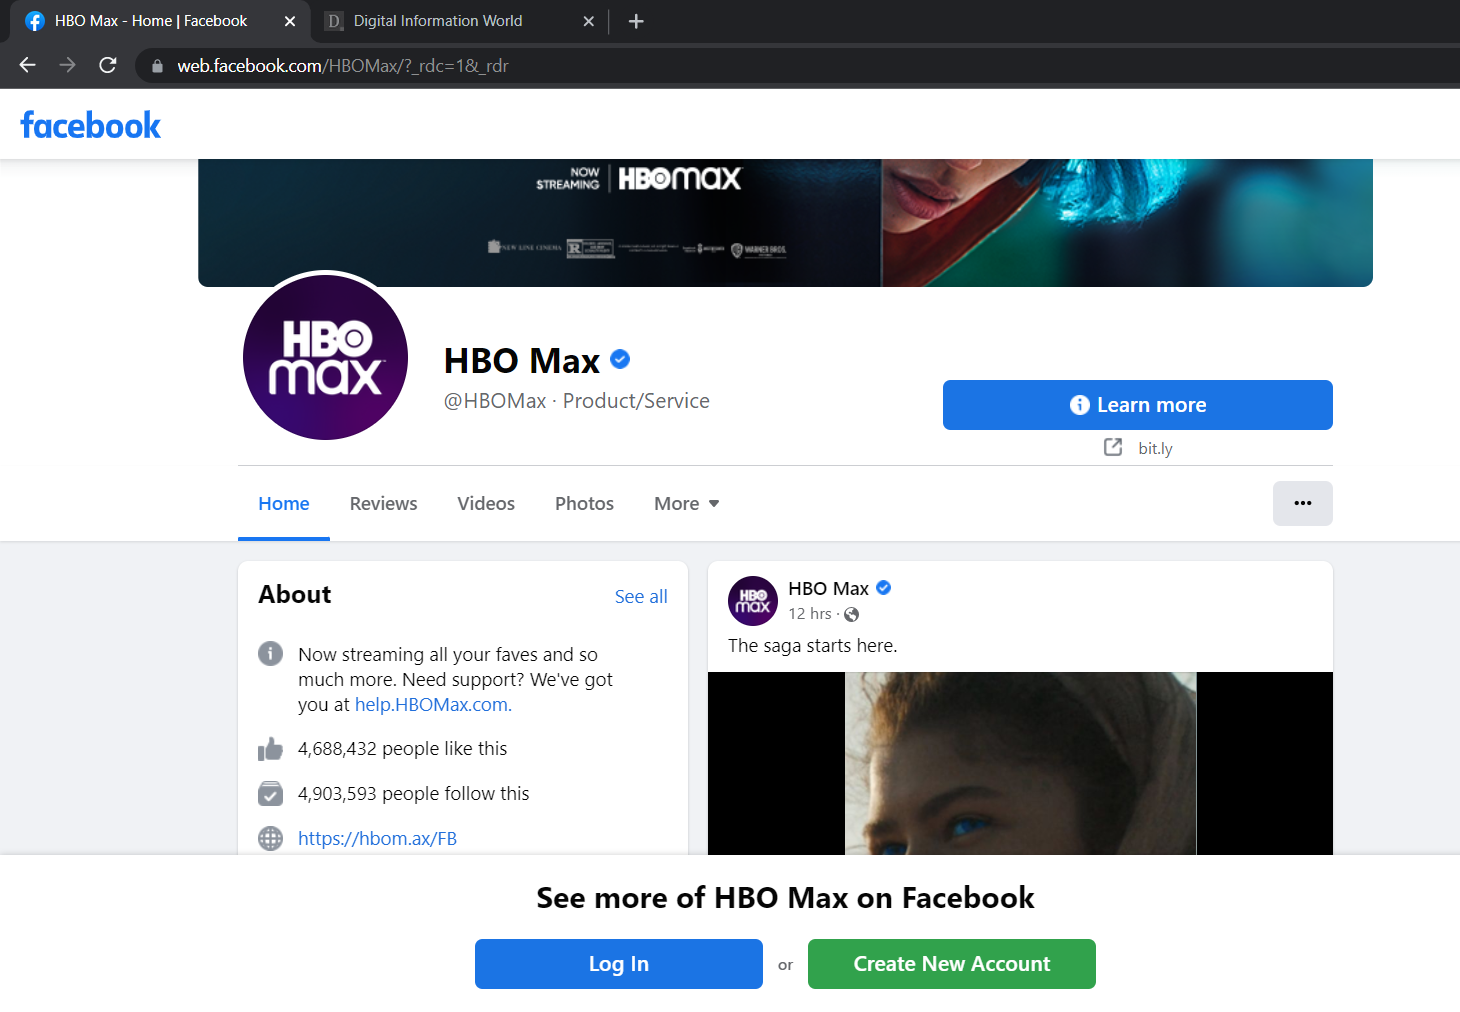This screenshot has height=1012, width=1460.
Task: Click the follow checkmark icon
Action: [x=270, y=794]
